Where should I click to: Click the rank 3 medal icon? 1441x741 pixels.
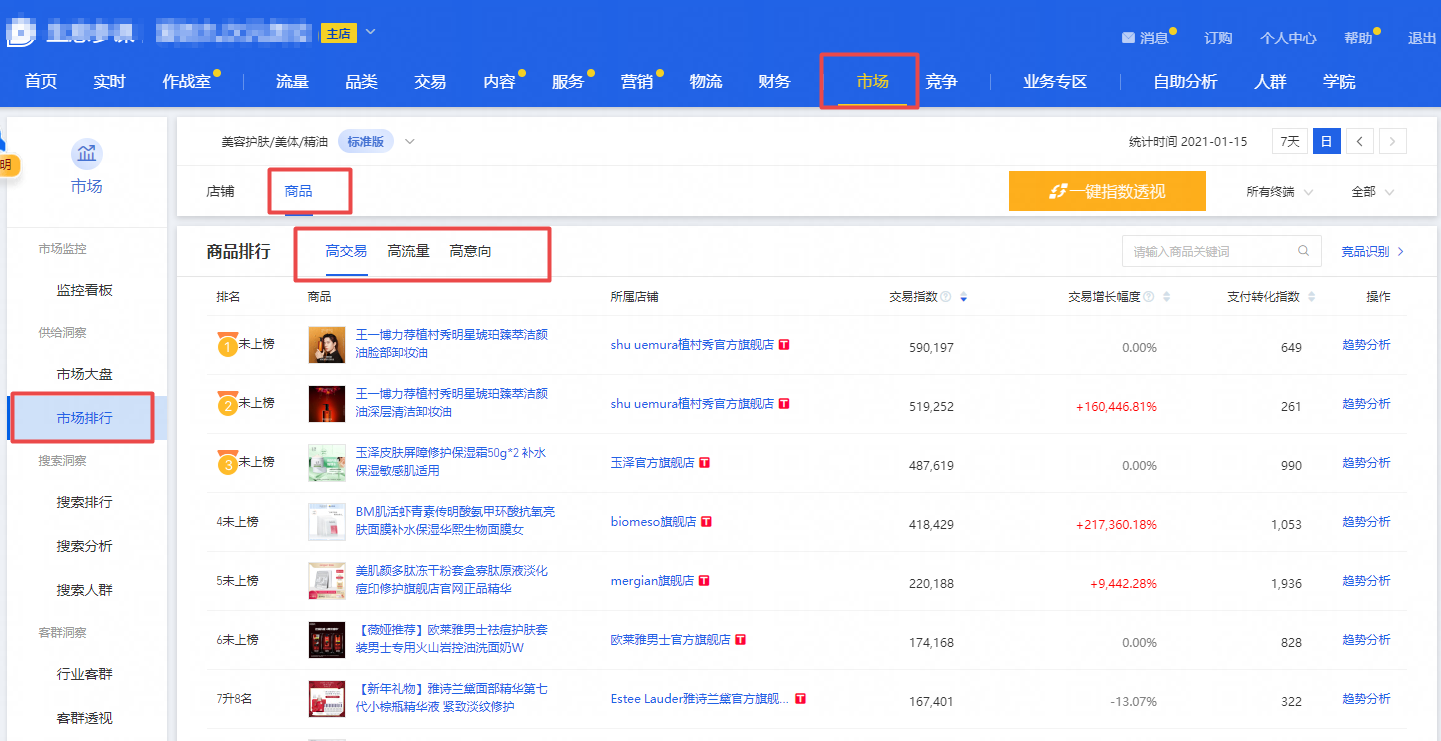click(228, 463)
